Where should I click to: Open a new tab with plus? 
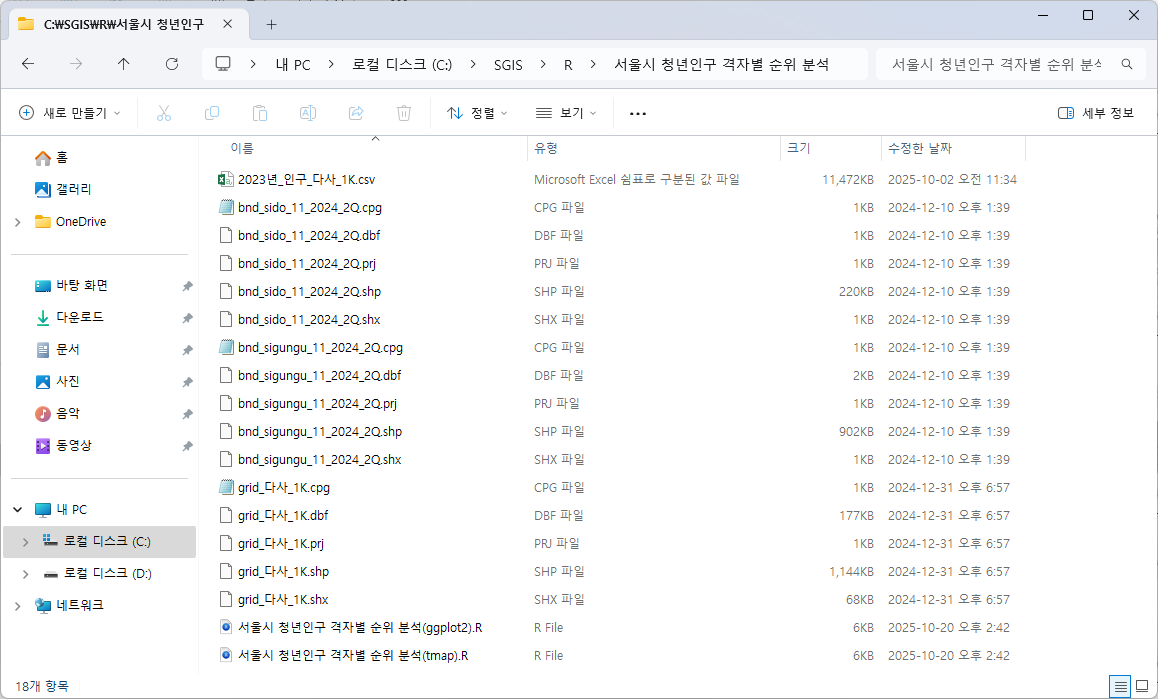click(272, 24)
